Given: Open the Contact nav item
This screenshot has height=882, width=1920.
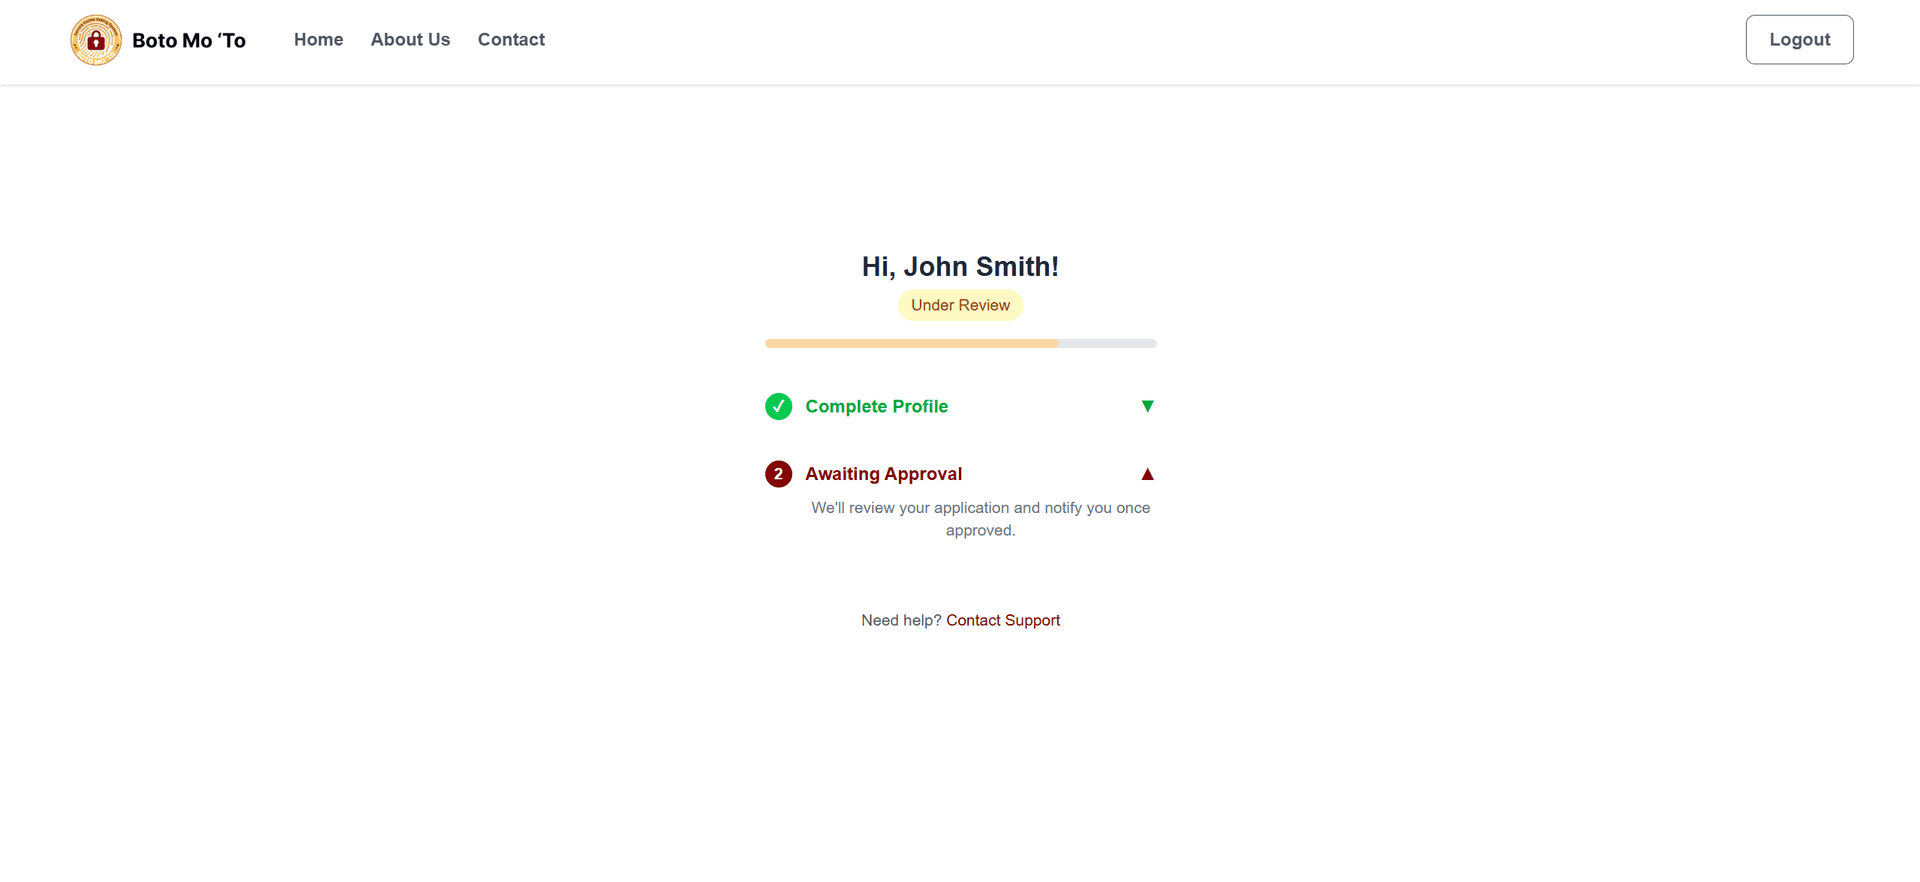Looking at the screenshot, I should [x=511, y=40].
